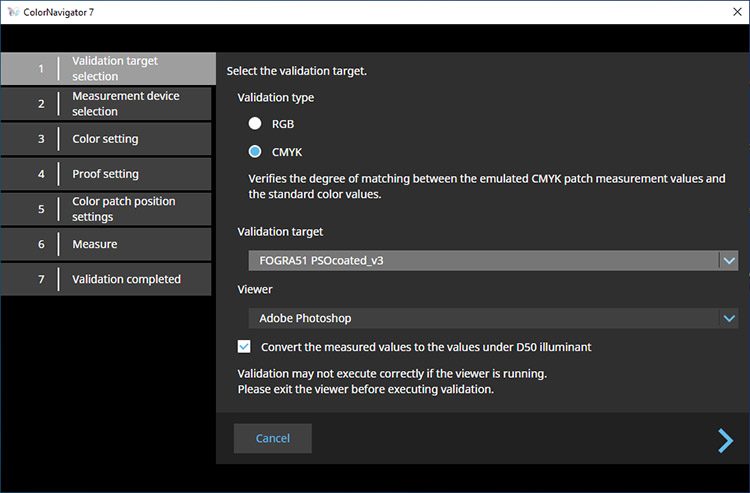Select the RGB validation type
Screen dimensions: 750x493
click(255, 123)
